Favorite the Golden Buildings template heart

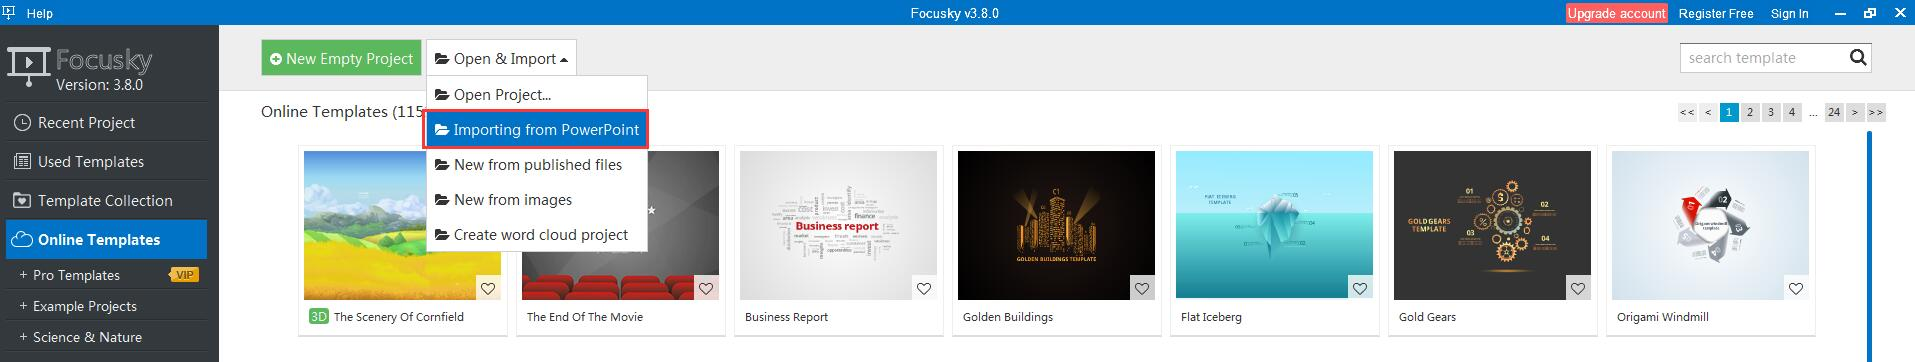tap(1142, 288)
